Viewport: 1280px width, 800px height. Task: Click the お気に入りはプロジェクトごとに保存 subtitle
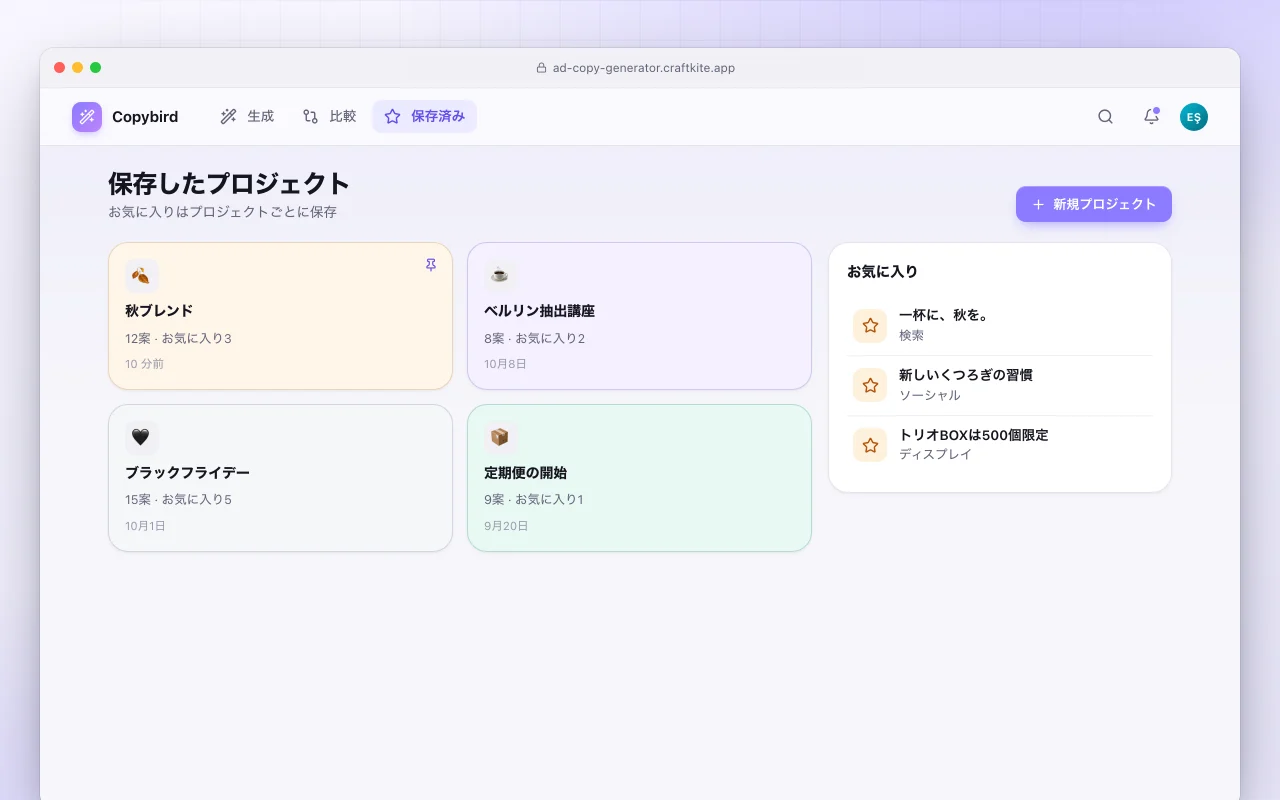point(222,212)
